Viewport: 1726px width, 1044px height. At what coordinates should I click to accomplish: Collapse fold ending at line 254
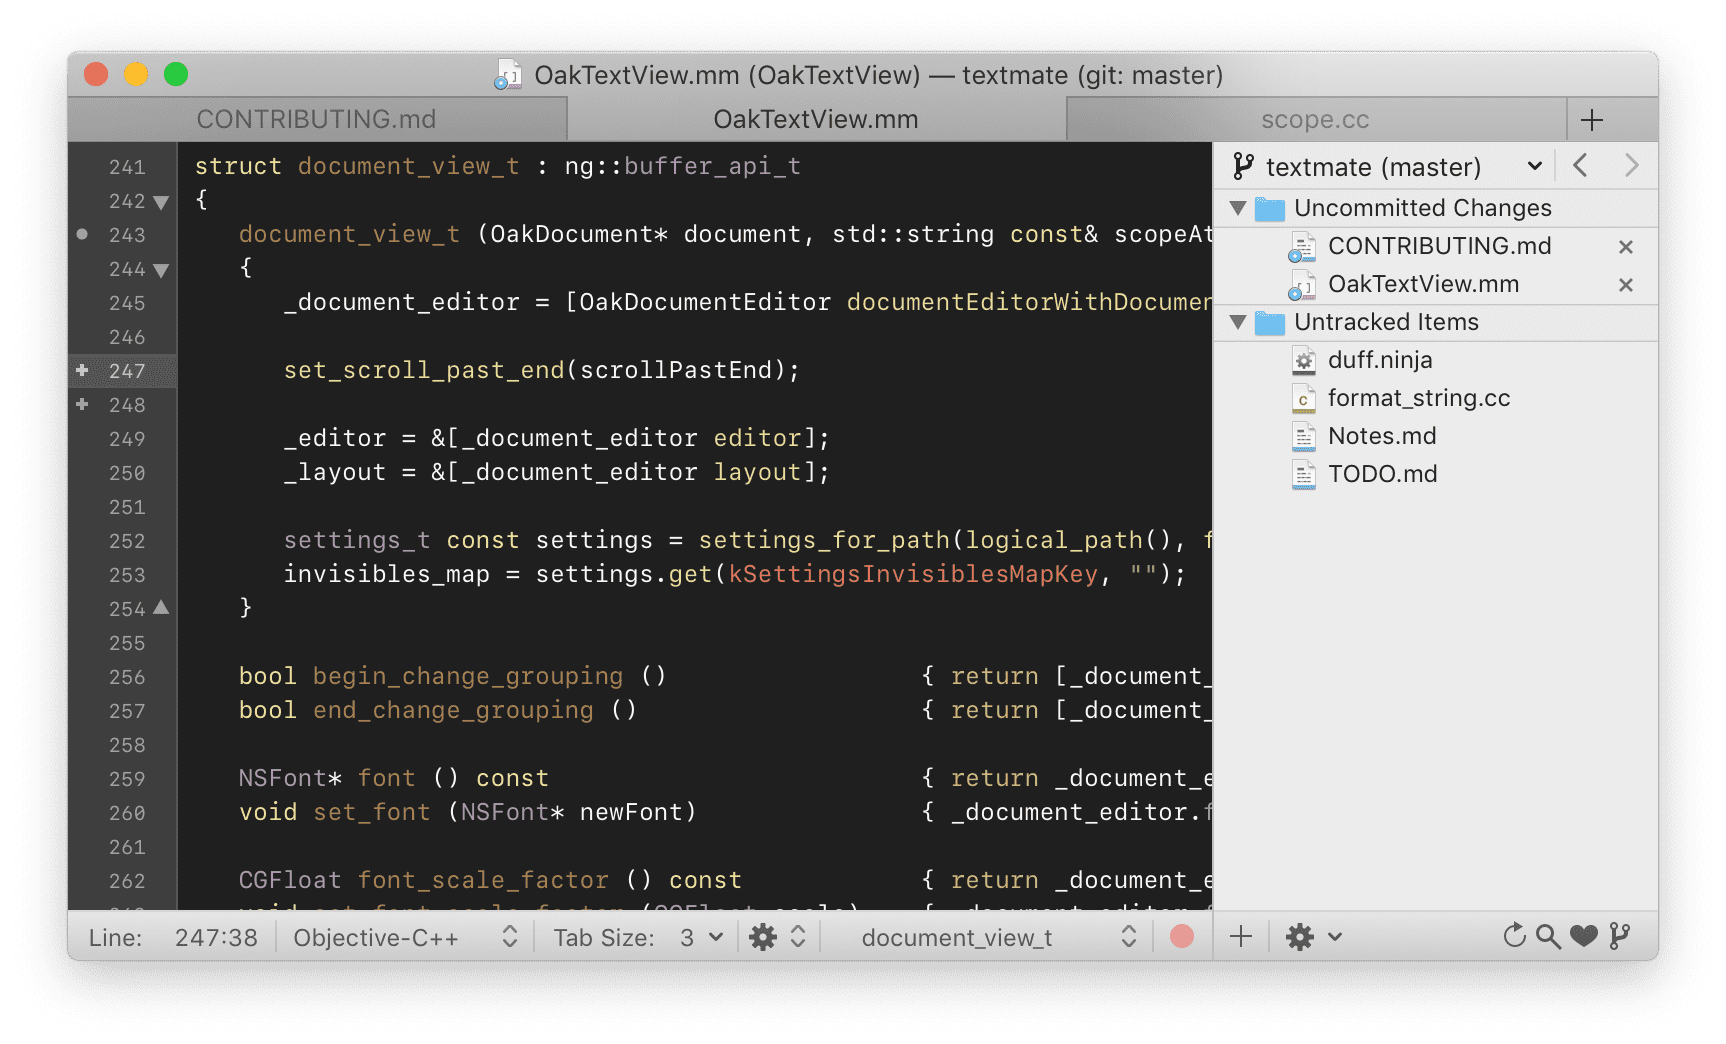click(x=161, y=607)
